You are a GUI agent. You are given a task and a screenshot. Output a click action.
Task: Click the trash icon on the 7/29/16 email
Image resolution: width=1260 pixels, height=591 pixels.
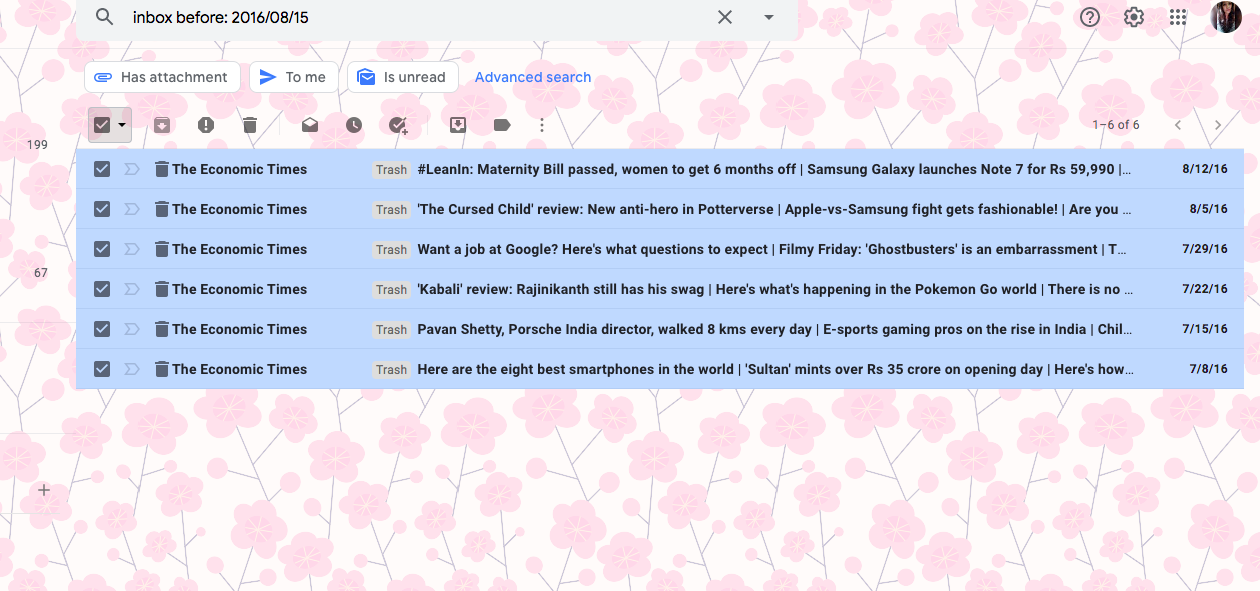click(161, 249)
